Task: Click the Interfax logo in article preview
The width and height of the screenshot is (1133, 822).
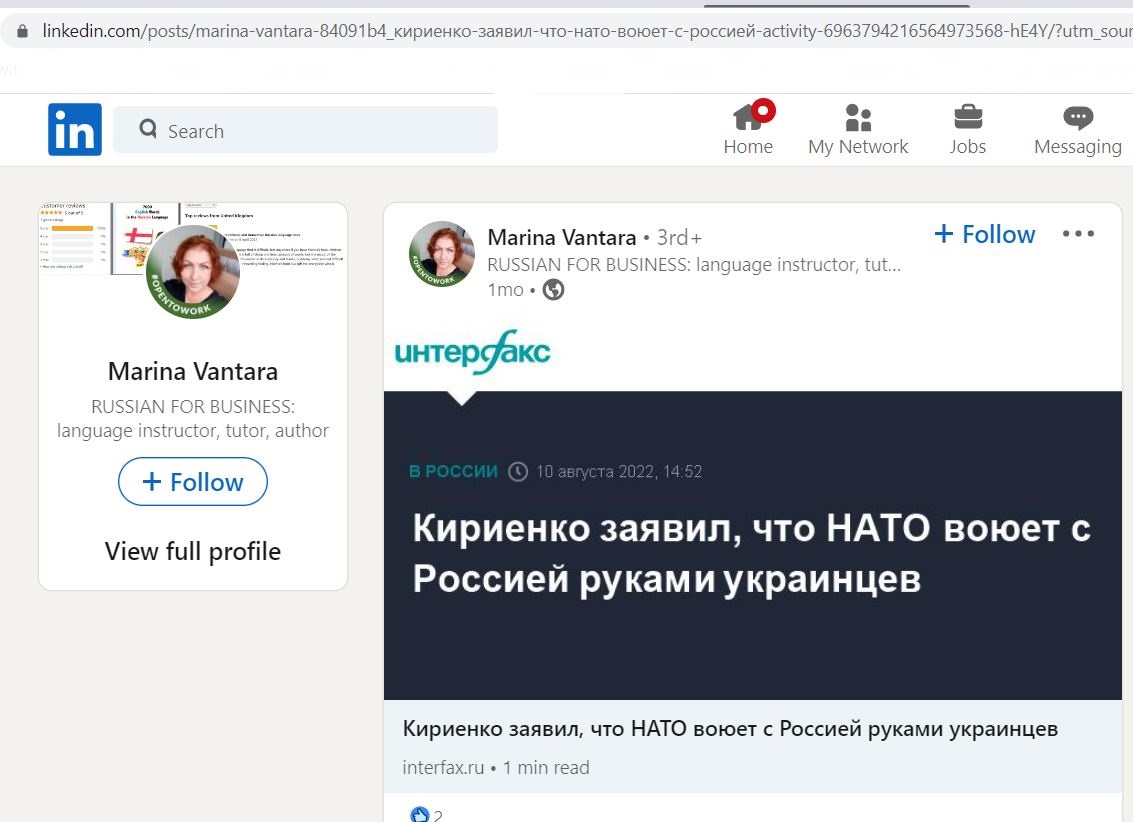Action: pos(473,352)
